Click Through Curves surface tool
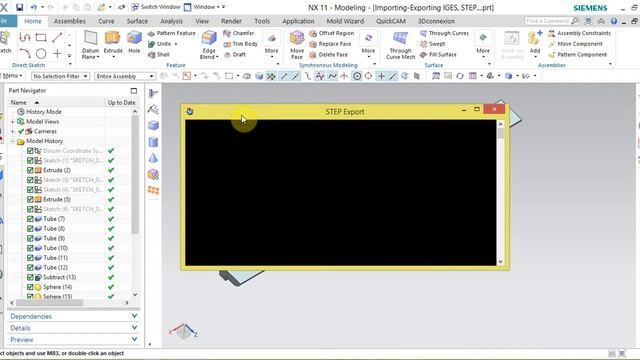 pyautogui.click(x=444, y=33)
